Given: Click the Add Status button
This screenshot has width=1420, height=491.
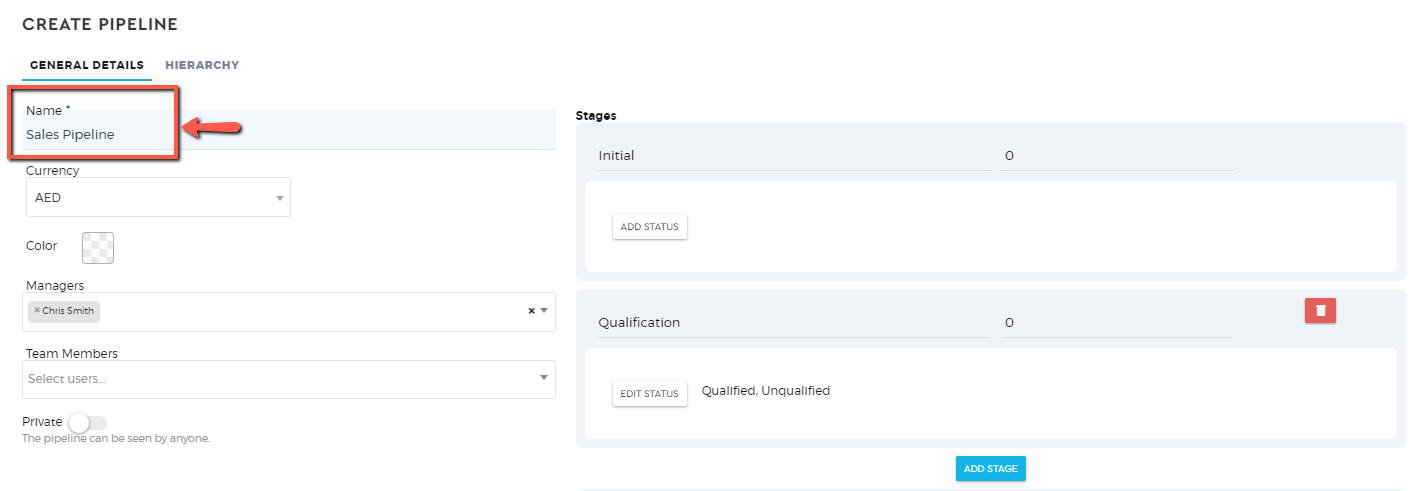Looking at the screenshot, I should coord(649,227).
